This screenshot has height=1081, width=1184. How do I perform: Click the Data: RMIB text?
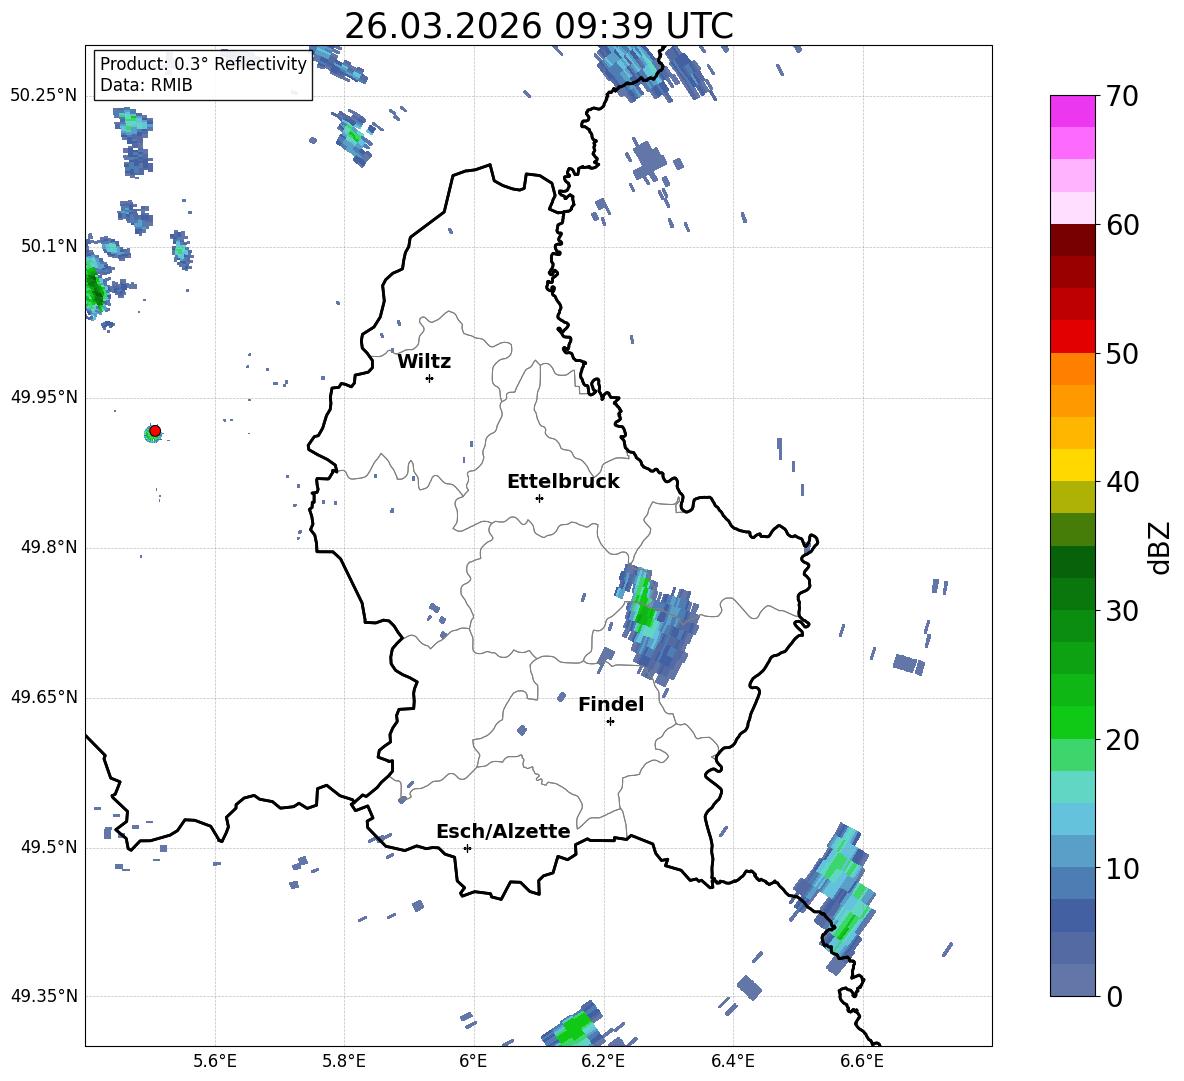[146, 85]
